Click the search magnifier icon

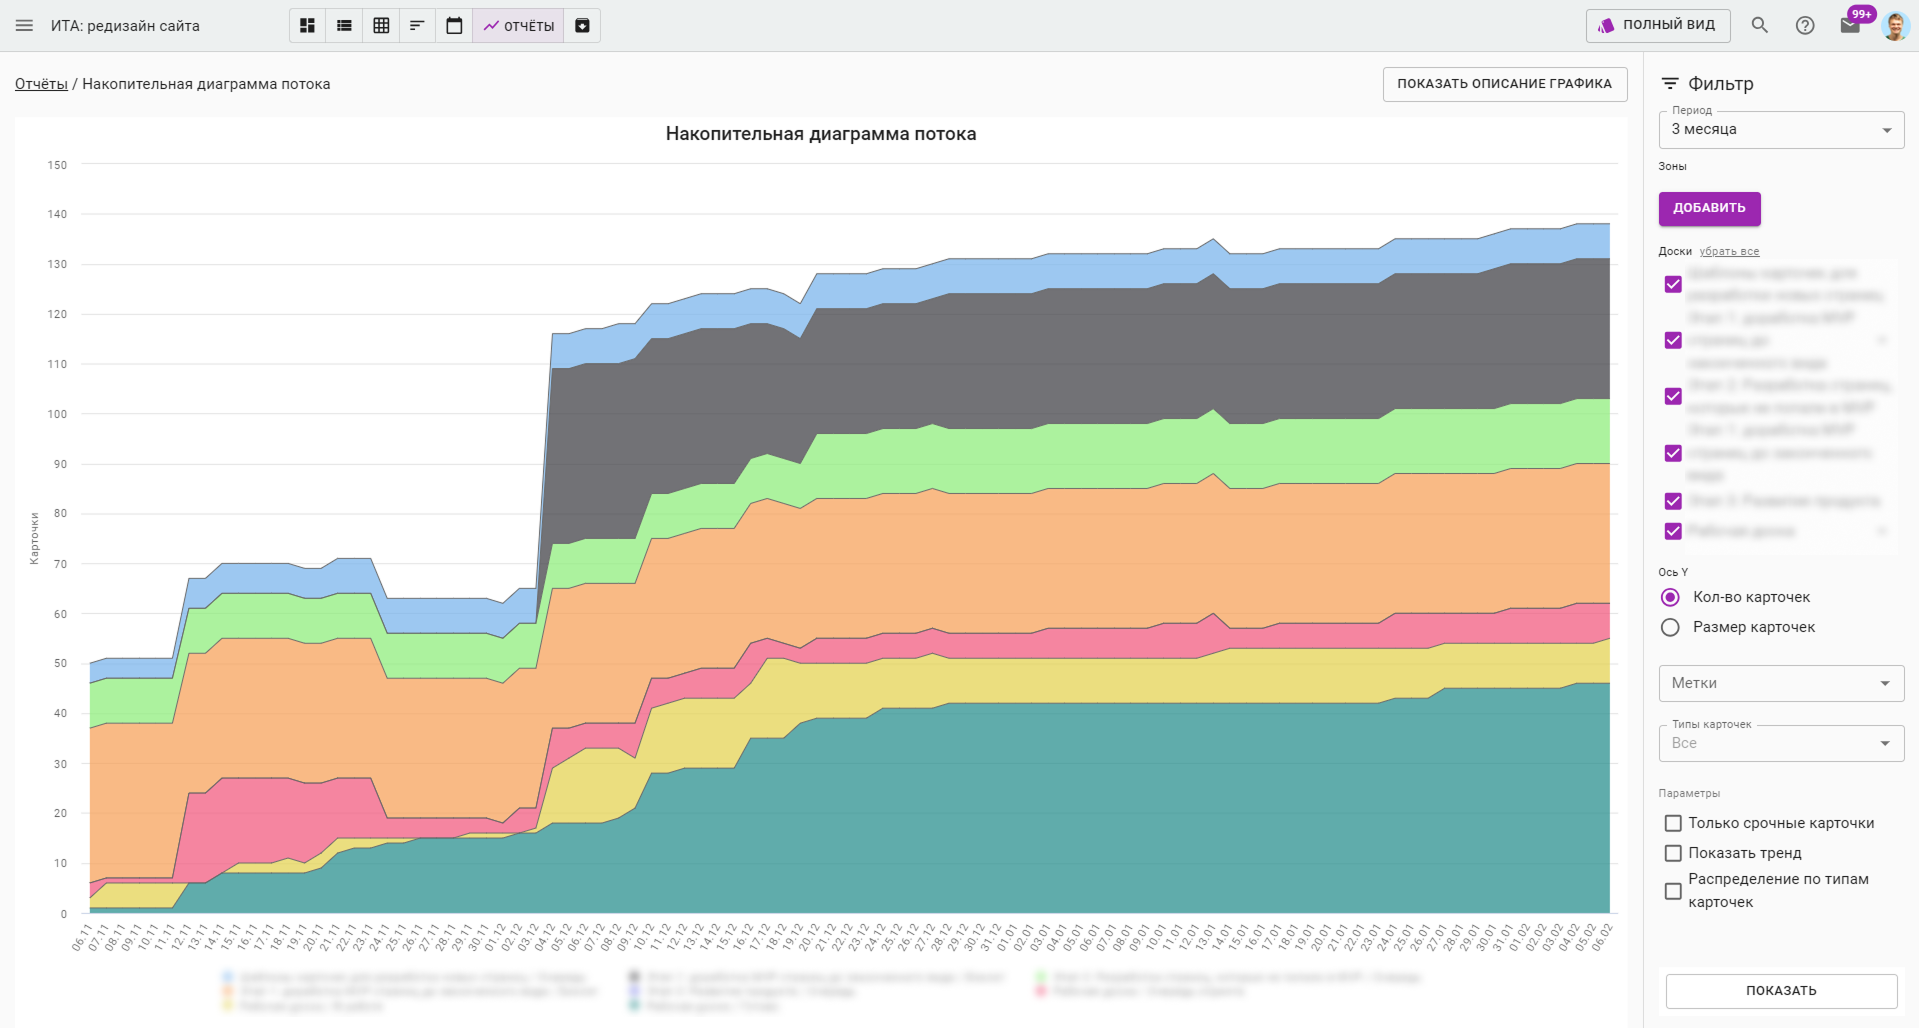pos(1759,26)
